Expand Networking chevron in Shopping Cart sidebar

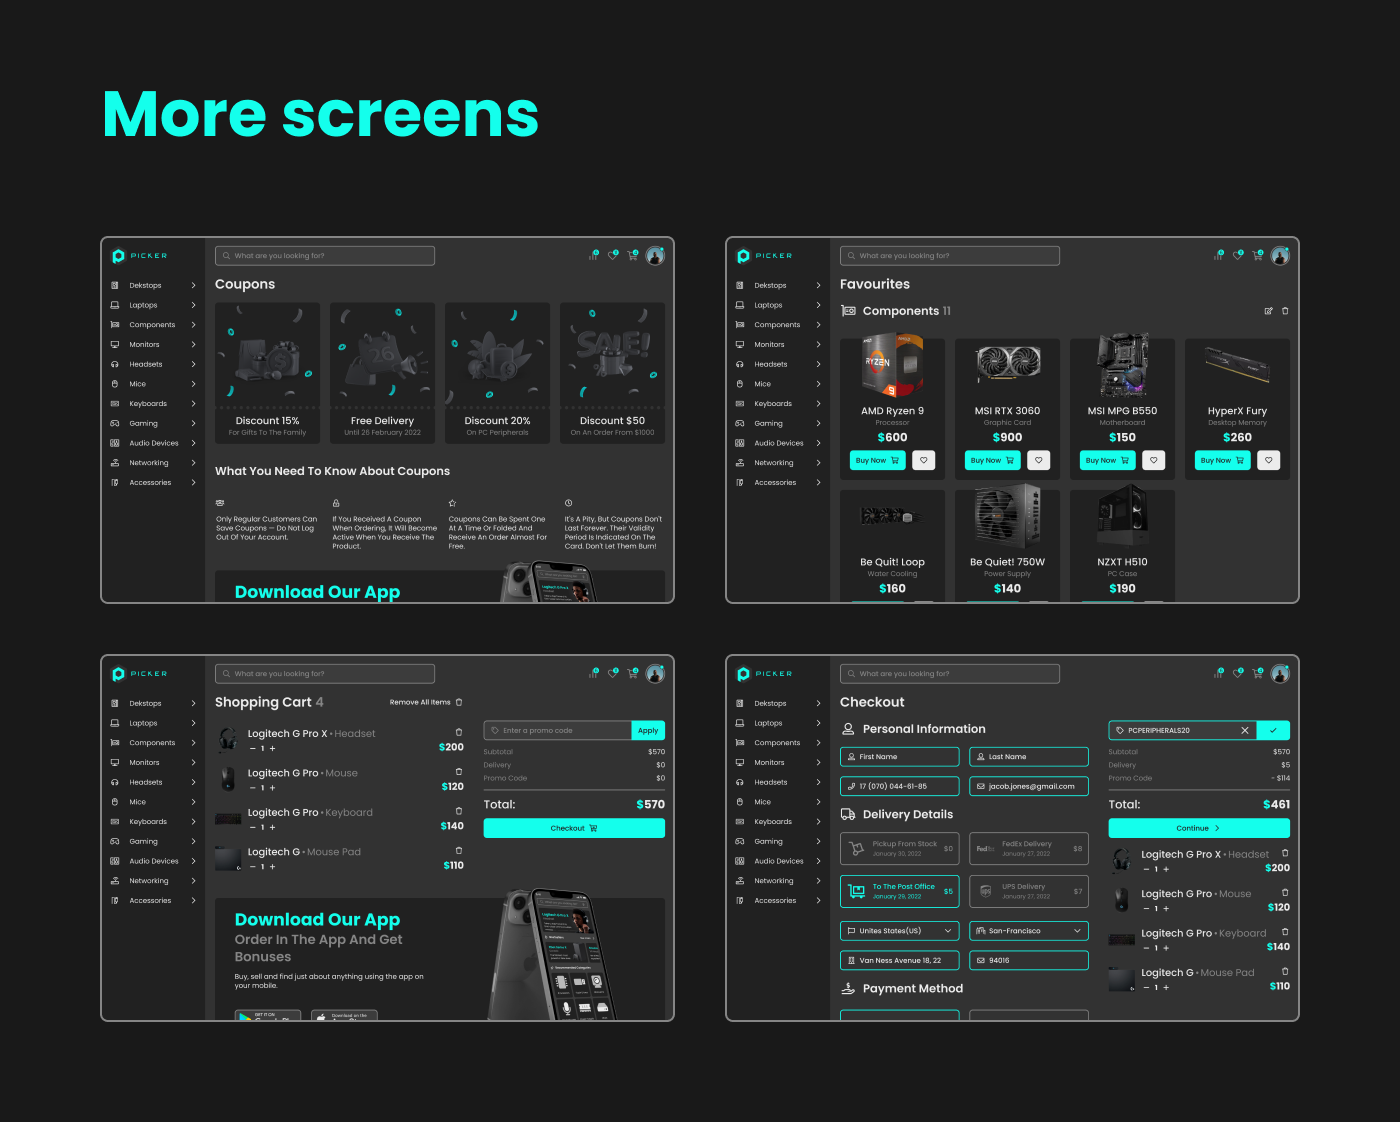193,881
